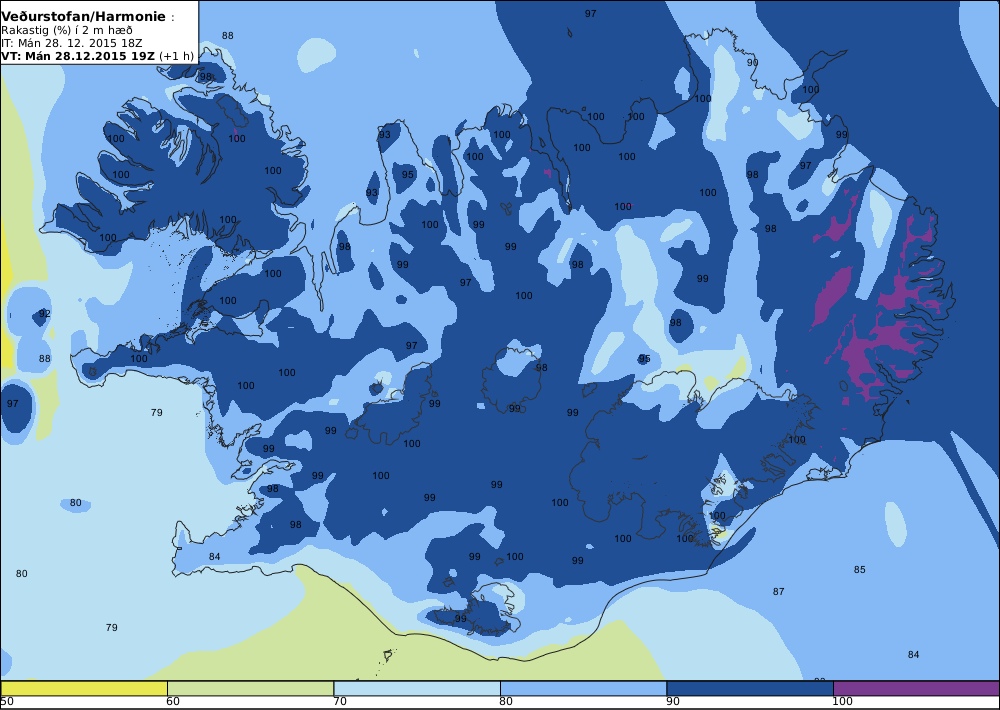1000x710 pixels.
Task: Click the '60' label under the color scale
Action: (x=173, y=702)
